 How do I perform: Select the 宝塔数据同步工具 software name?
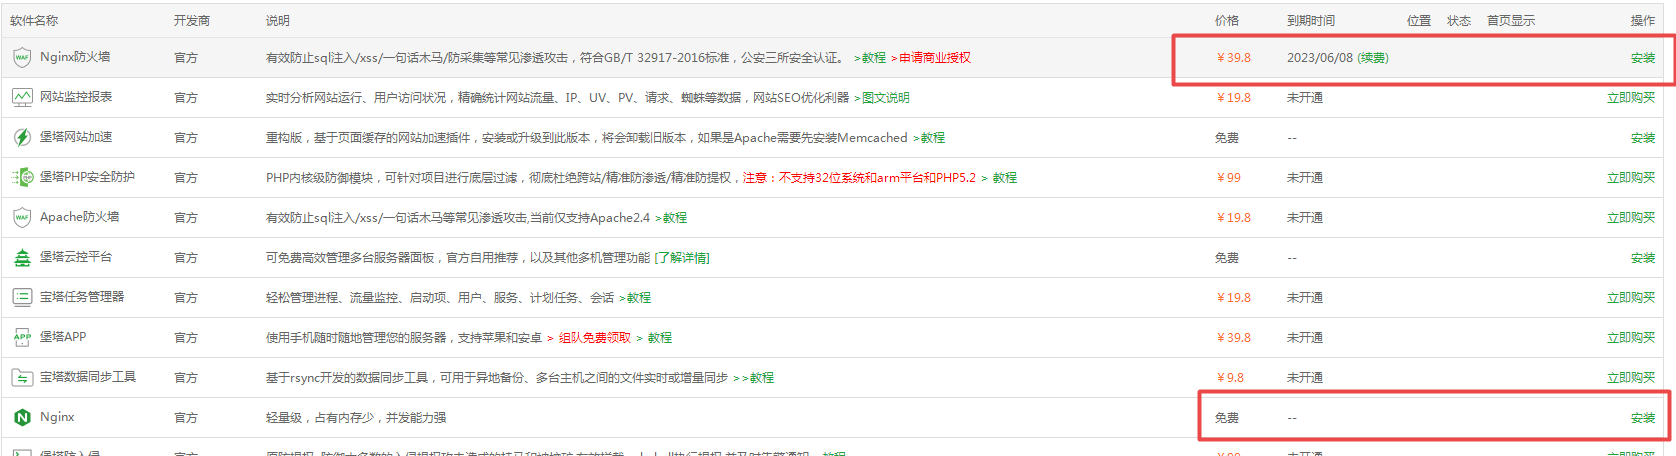pos(88,377)
